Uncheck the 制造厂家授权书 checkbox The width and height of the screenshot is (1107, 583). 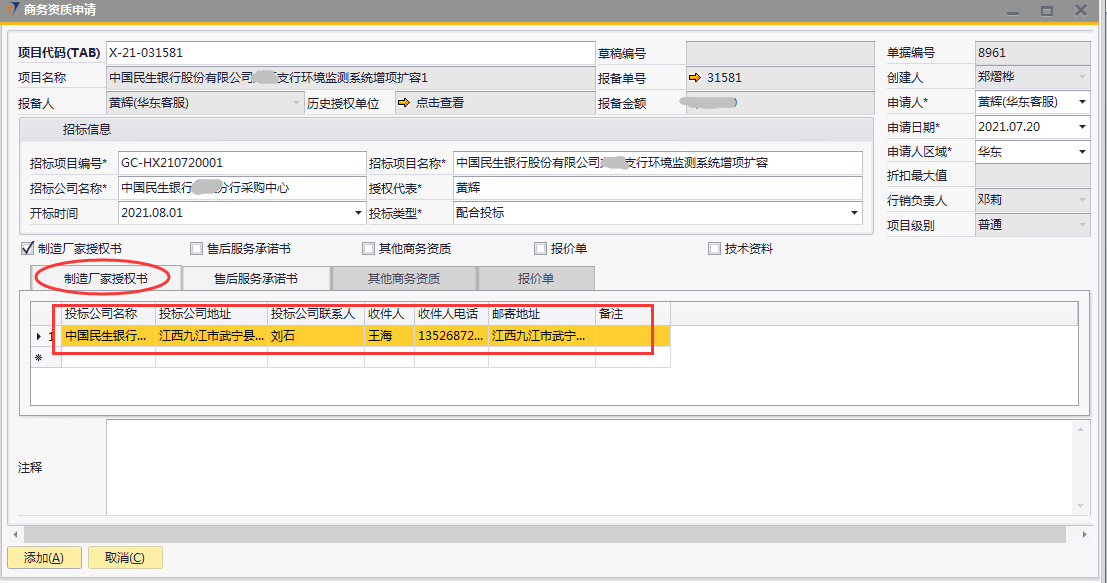[27, 249]
